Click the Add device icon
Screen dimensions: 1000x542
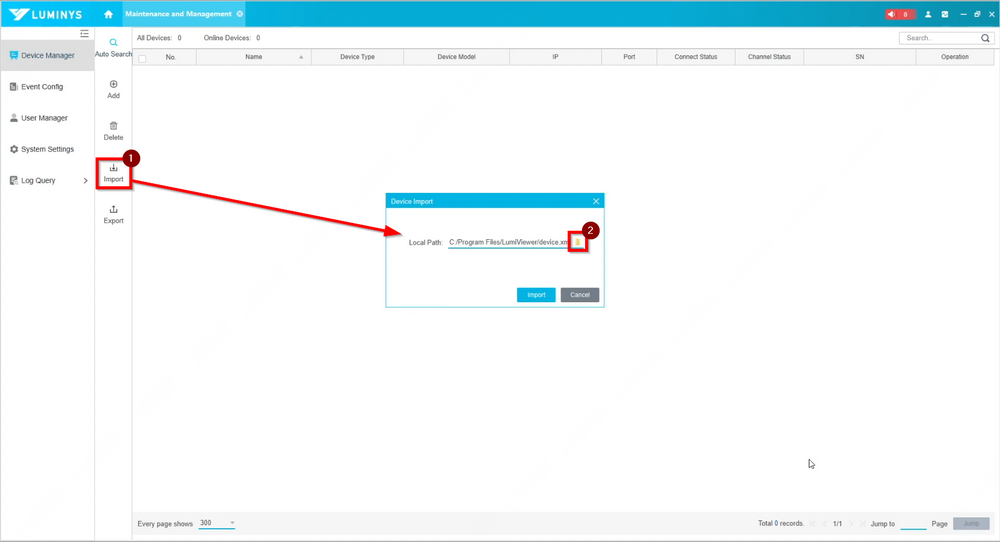[114, 89]
